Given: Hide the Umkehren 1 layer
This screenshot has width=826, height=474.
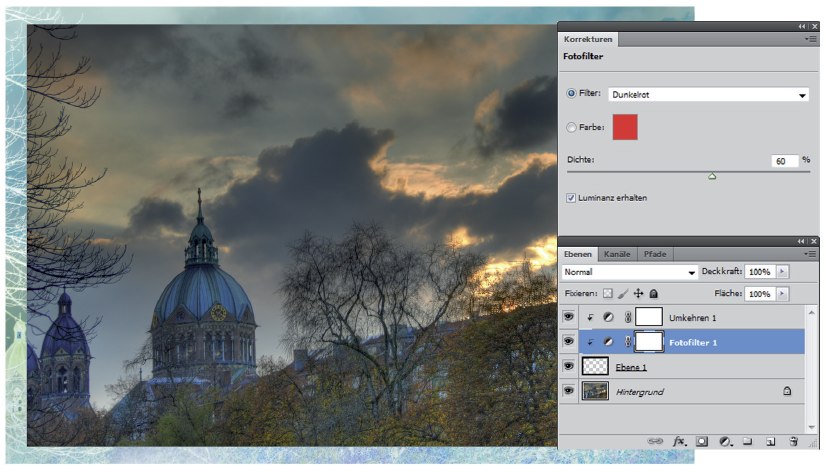Looking at the screenshot, I should (x=568, y=316).
